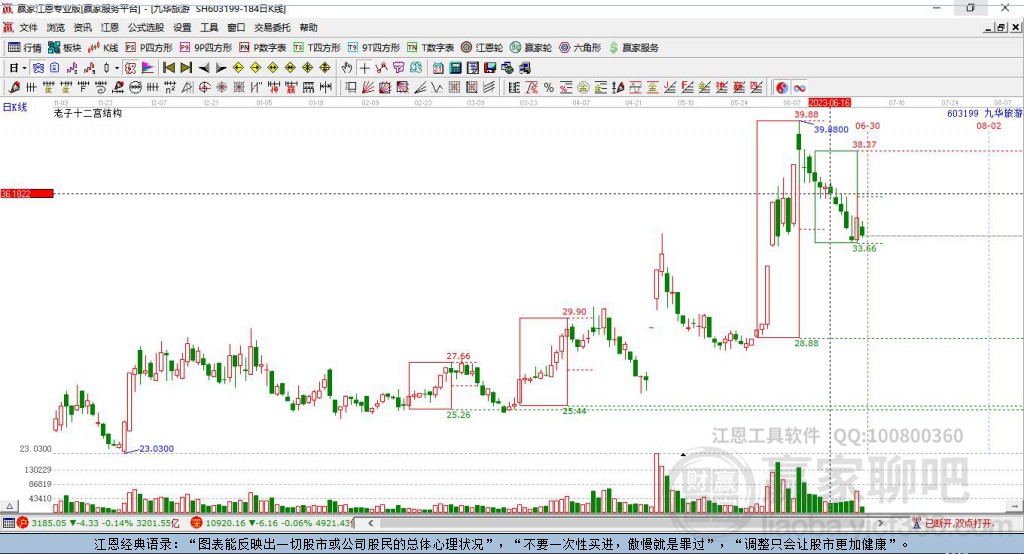Open the T数字表 tool

pos(430,48)
